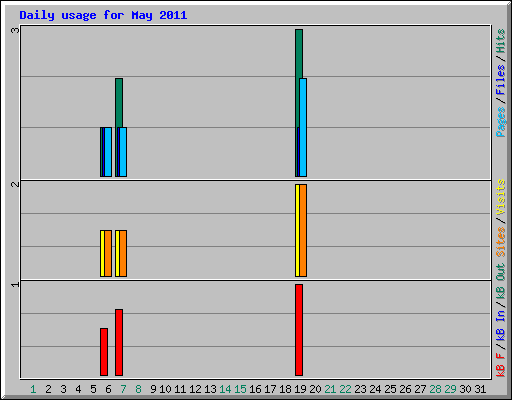This screenshot has width=512, height=400.
Task: Click day '10' on the date axis
Action: coord(165,389)
